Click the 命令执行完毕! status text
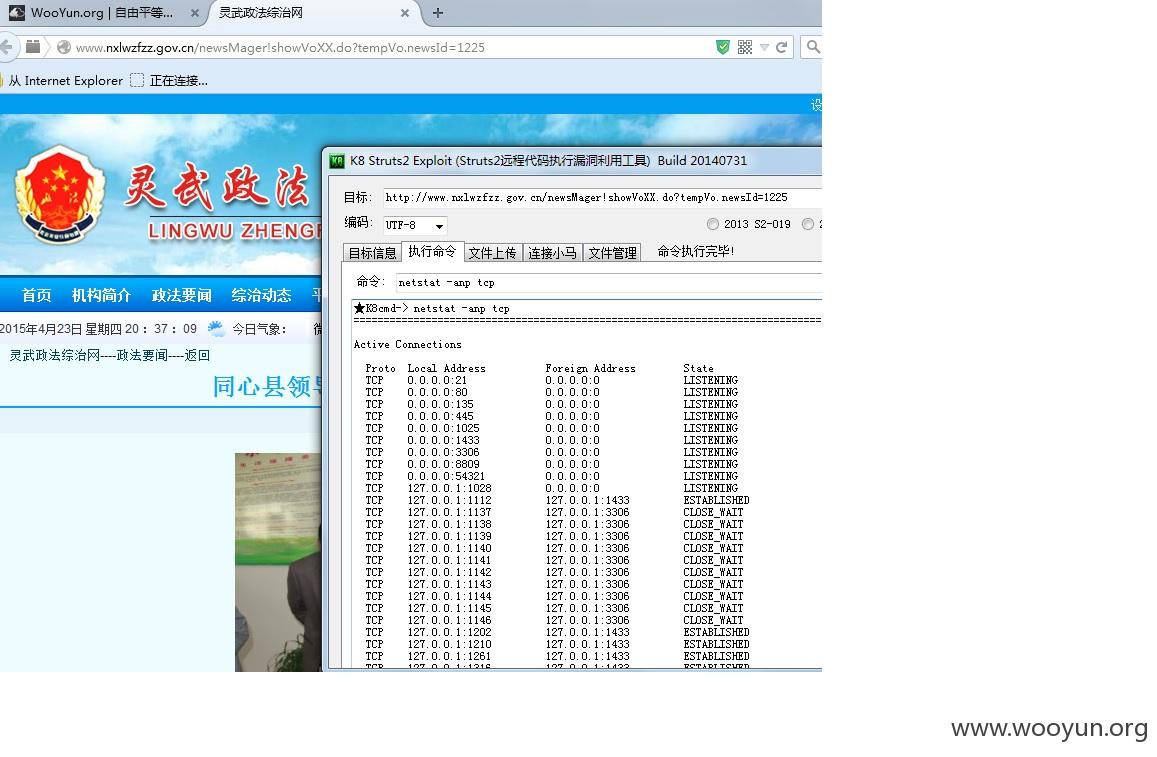Image resolution: width=1157 pixels, height=757 pixels. (696, 252)
